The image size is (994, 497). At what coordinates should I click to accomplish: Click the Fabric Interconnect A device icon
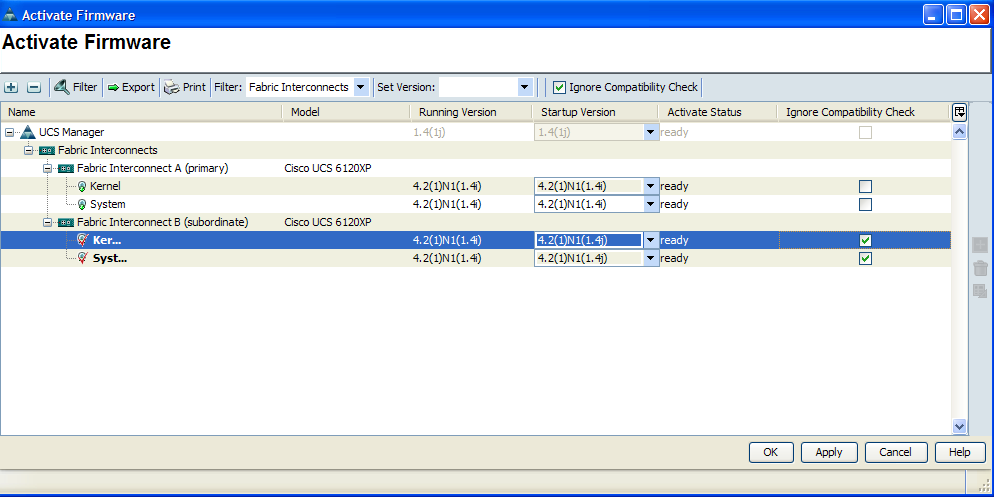pyautogui.click(x=66, y=168)
